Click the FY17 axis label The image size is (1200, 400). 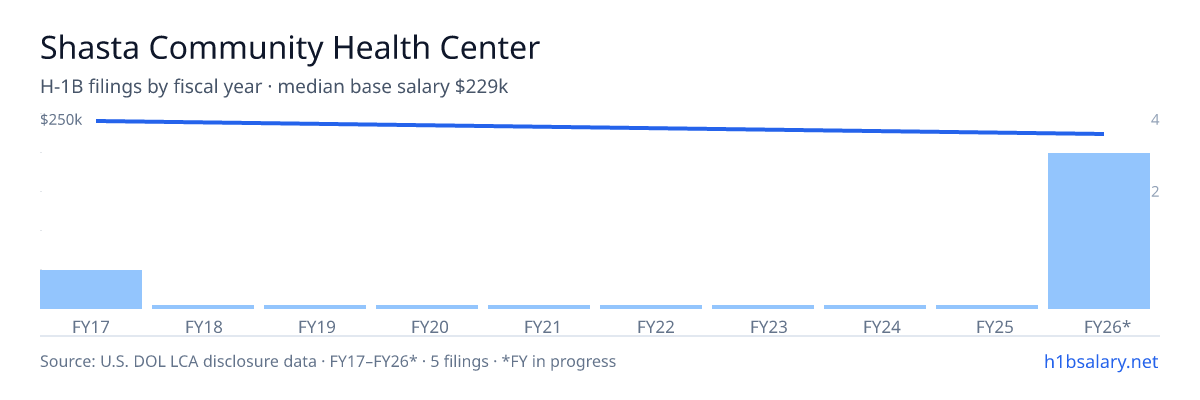tap(91, 327)
